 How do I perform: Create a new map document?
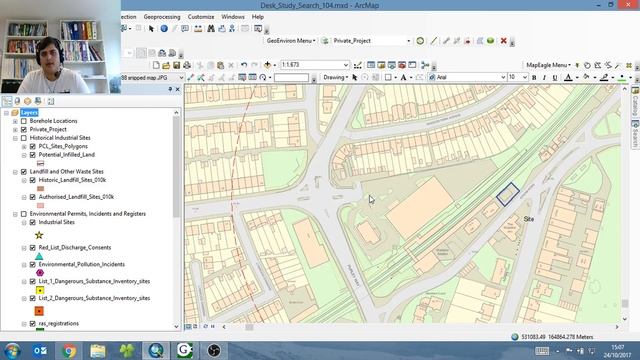[x=156, y=65]
